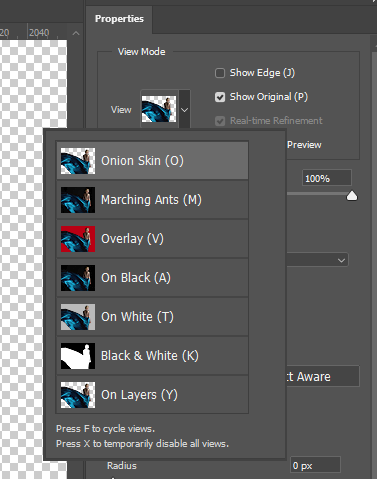The height and width of the screenshot is (479, 377).
Task: Click the Radius label
Action: (122, 466)
